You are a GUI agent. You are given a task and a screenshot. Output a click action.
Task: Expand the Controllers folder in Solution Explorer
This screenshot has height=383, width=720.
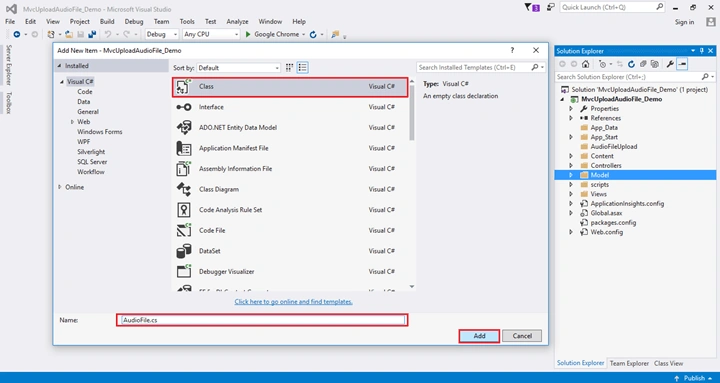click(x=571, y=165)
